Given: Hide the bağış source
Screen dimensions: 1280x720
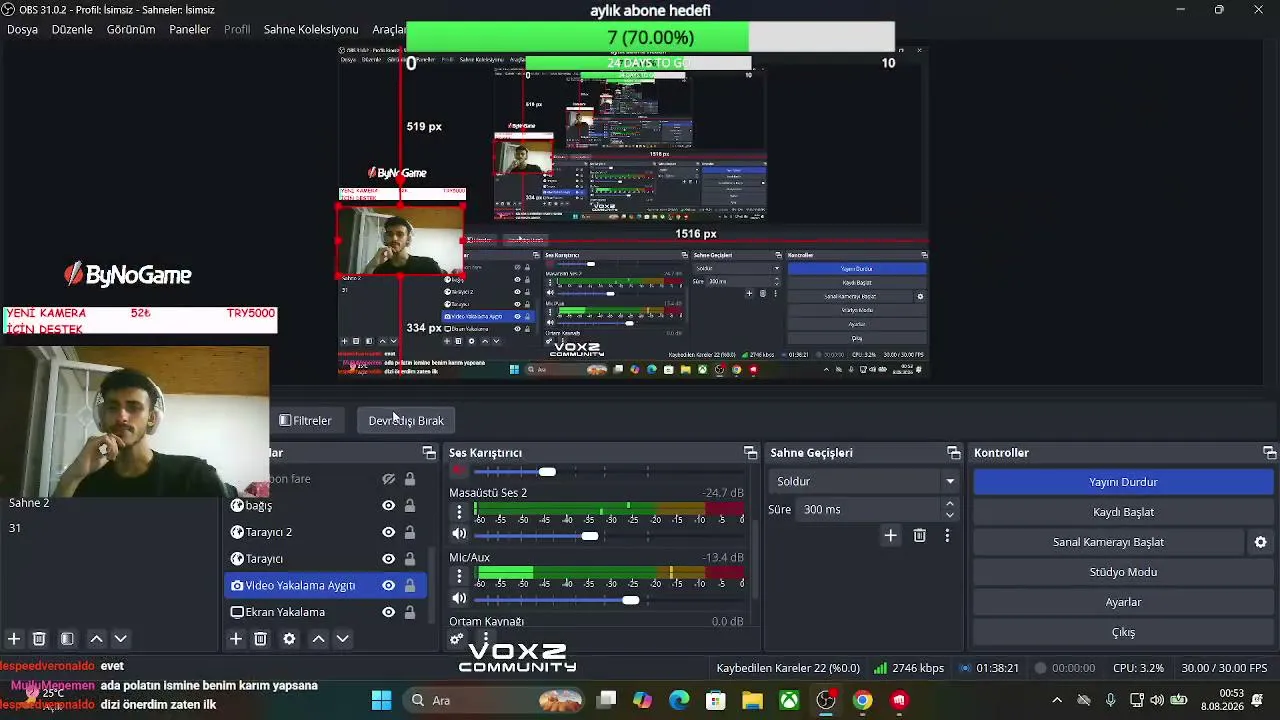Looking at the screenshot, I should (388, 506).
